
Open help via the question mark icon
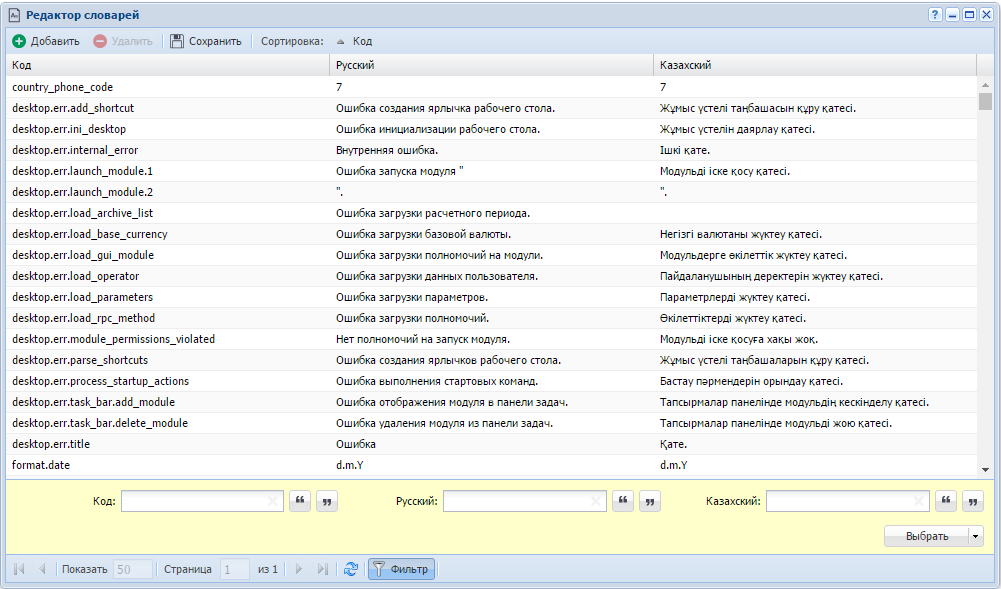(x=935, y=14)
